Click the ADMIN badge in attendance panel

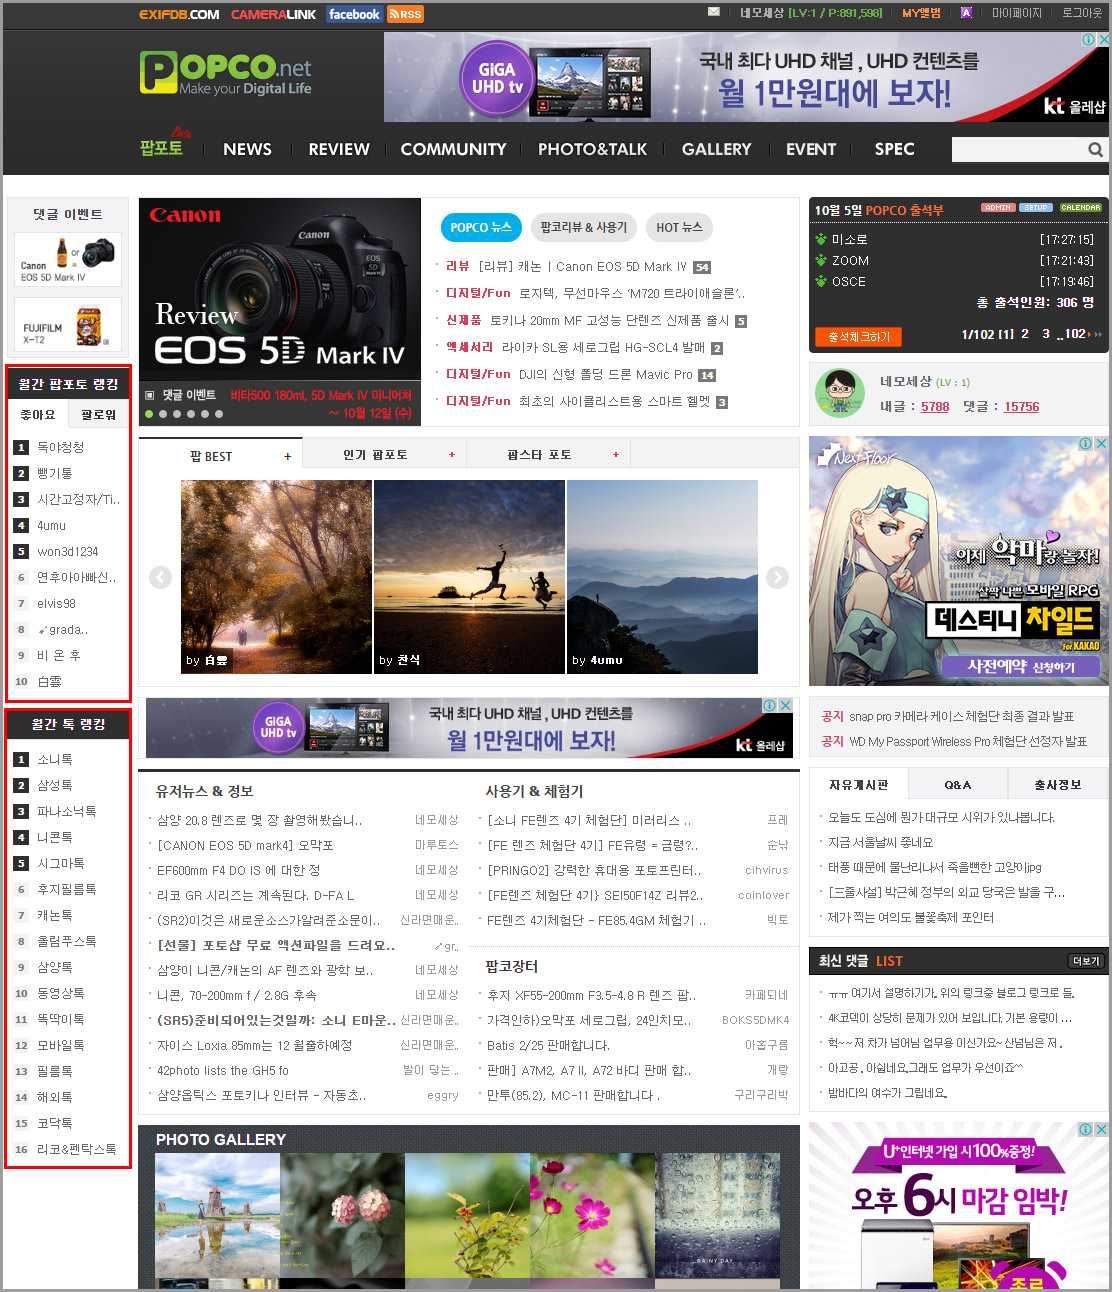coord(997,208)
